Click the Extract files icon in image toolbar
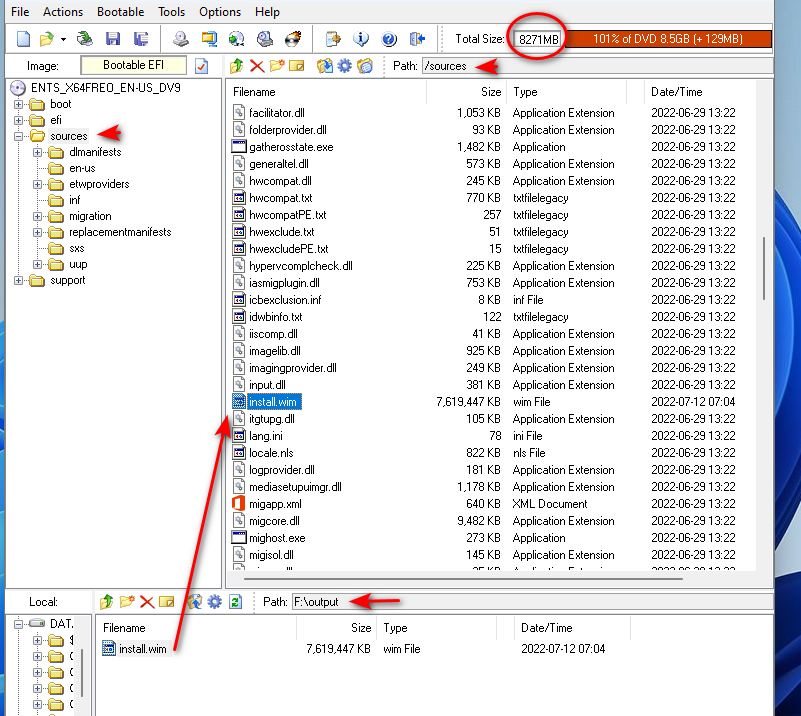This screenshot has height=716, width=801. (324, 66)
